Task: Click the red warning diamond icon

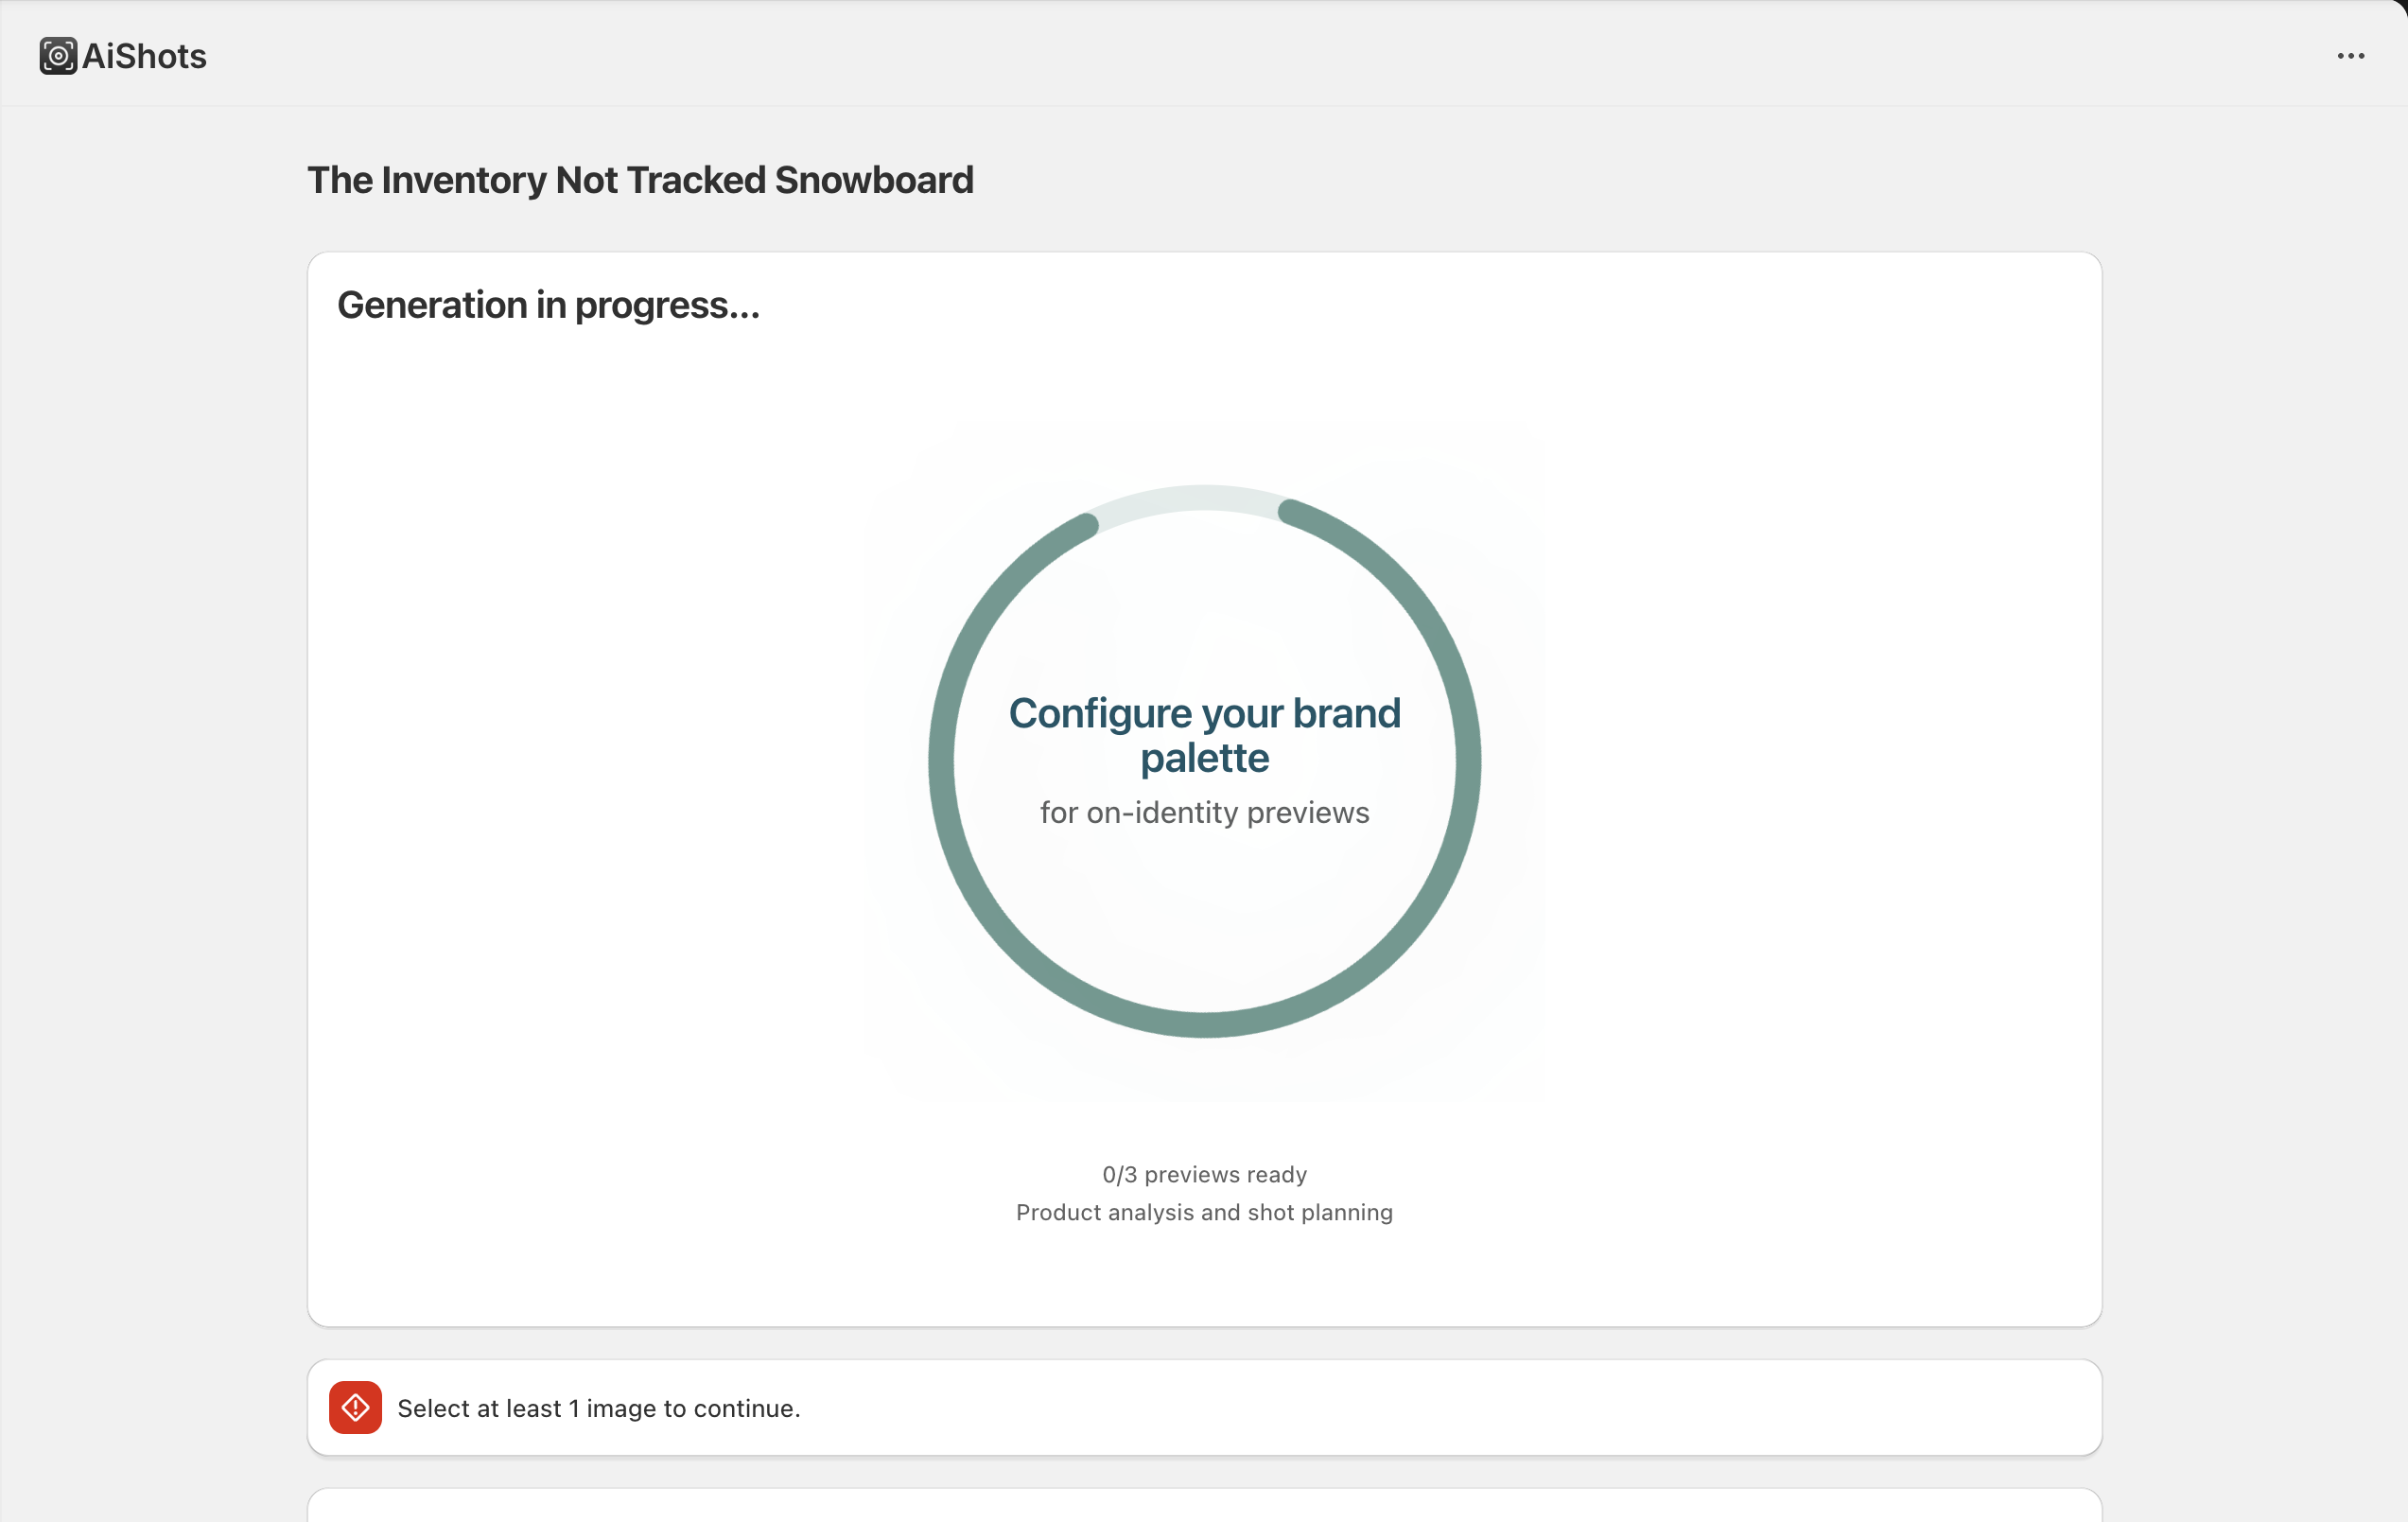Action: click(x=355, y=1407)
